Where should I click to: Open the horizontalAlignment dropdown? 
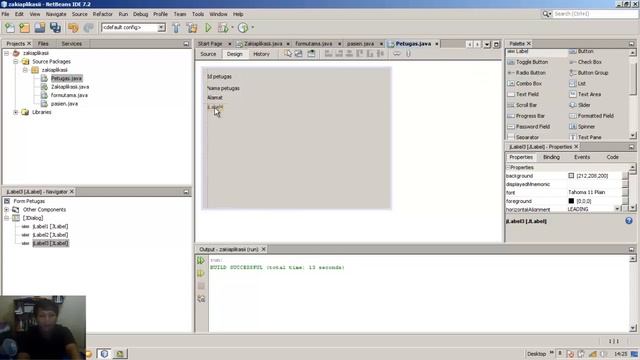[x=617, y=209]
